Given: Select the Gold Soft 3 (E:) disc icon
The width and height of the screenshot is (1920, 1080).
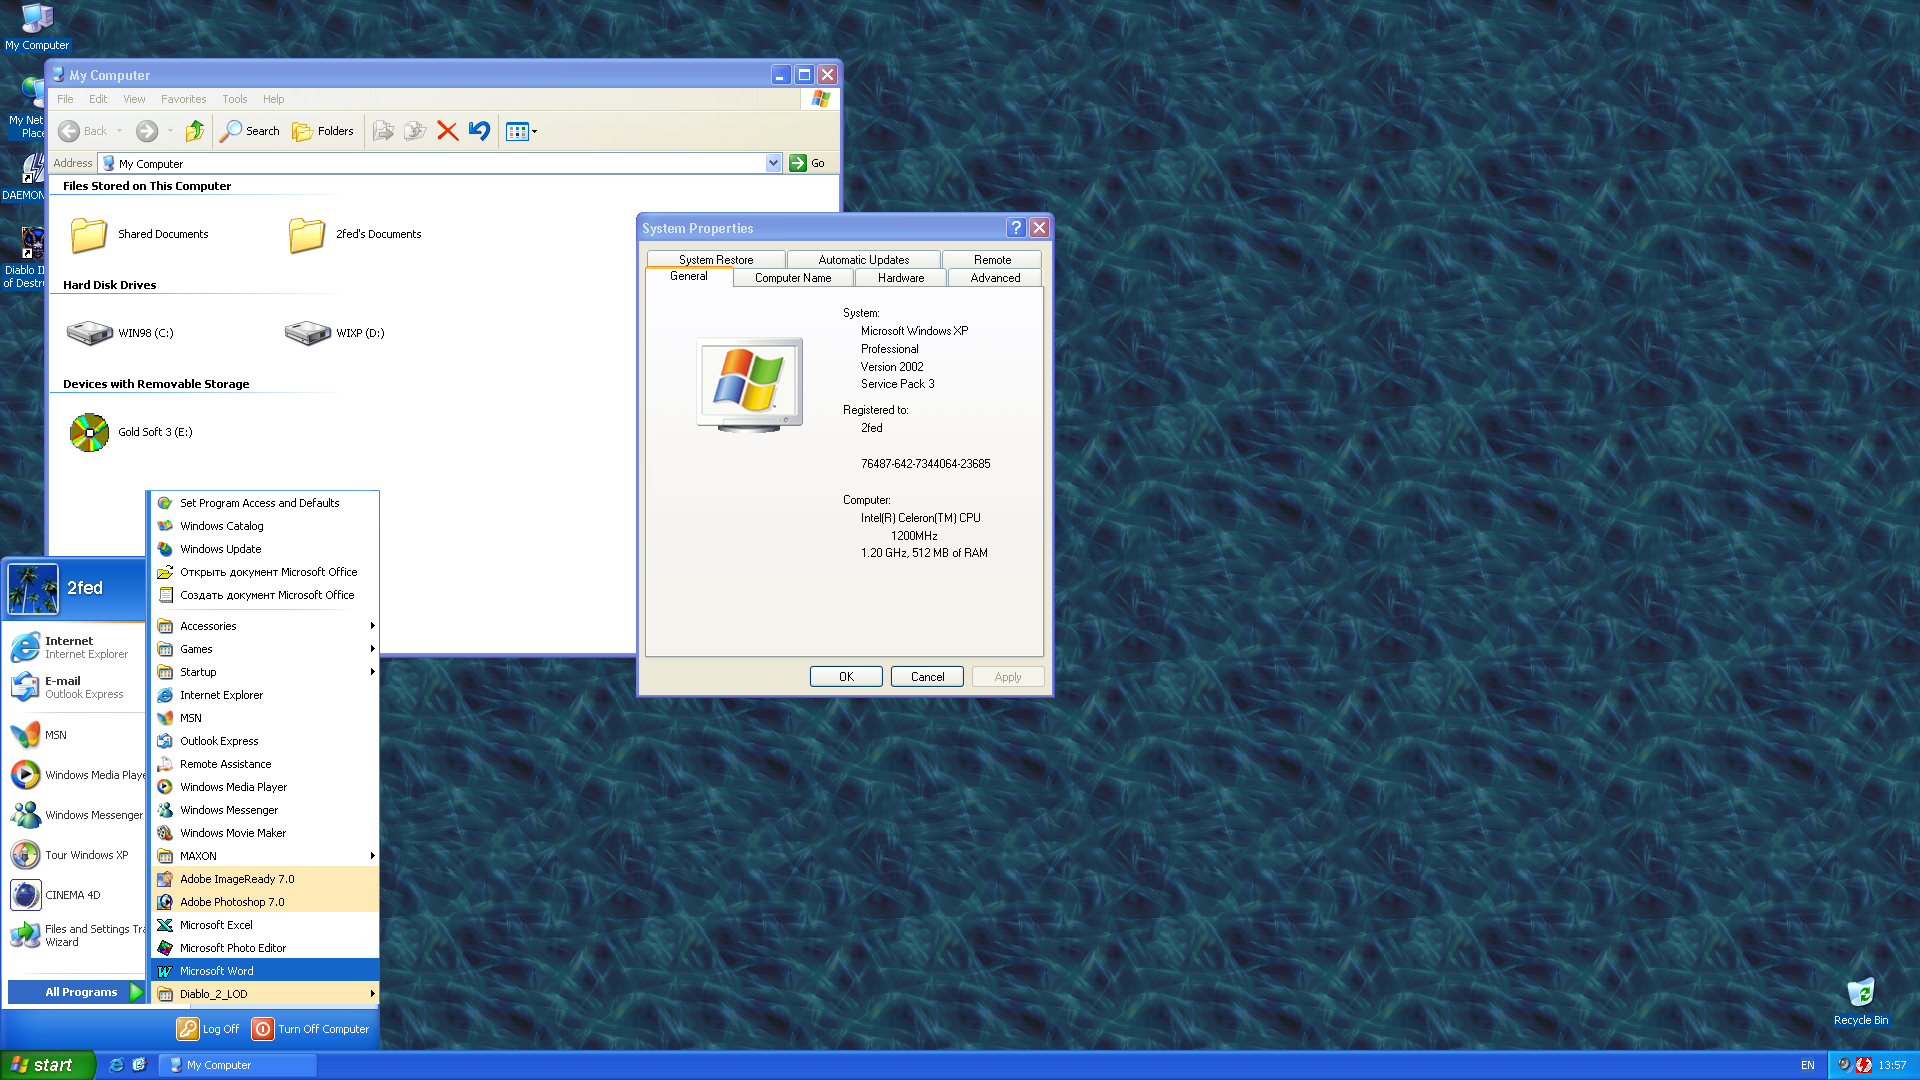Looking at the screenshot, I should click(89, 432).
